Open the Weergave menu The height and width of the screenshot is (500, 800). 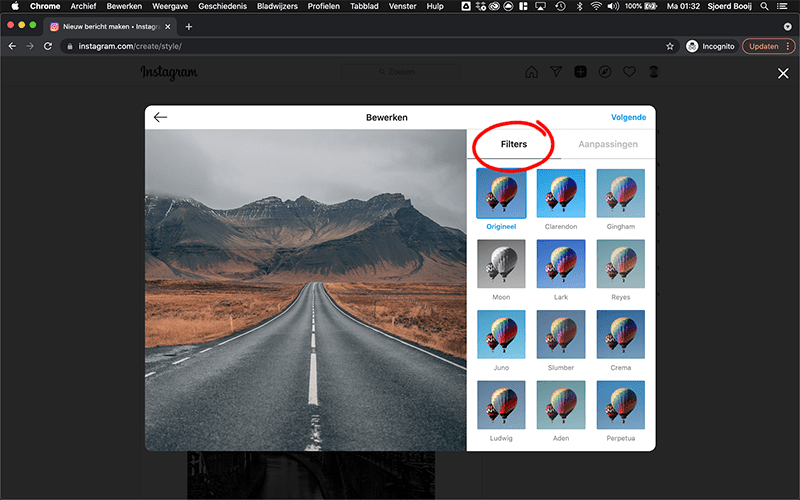[x=170, y=6]
